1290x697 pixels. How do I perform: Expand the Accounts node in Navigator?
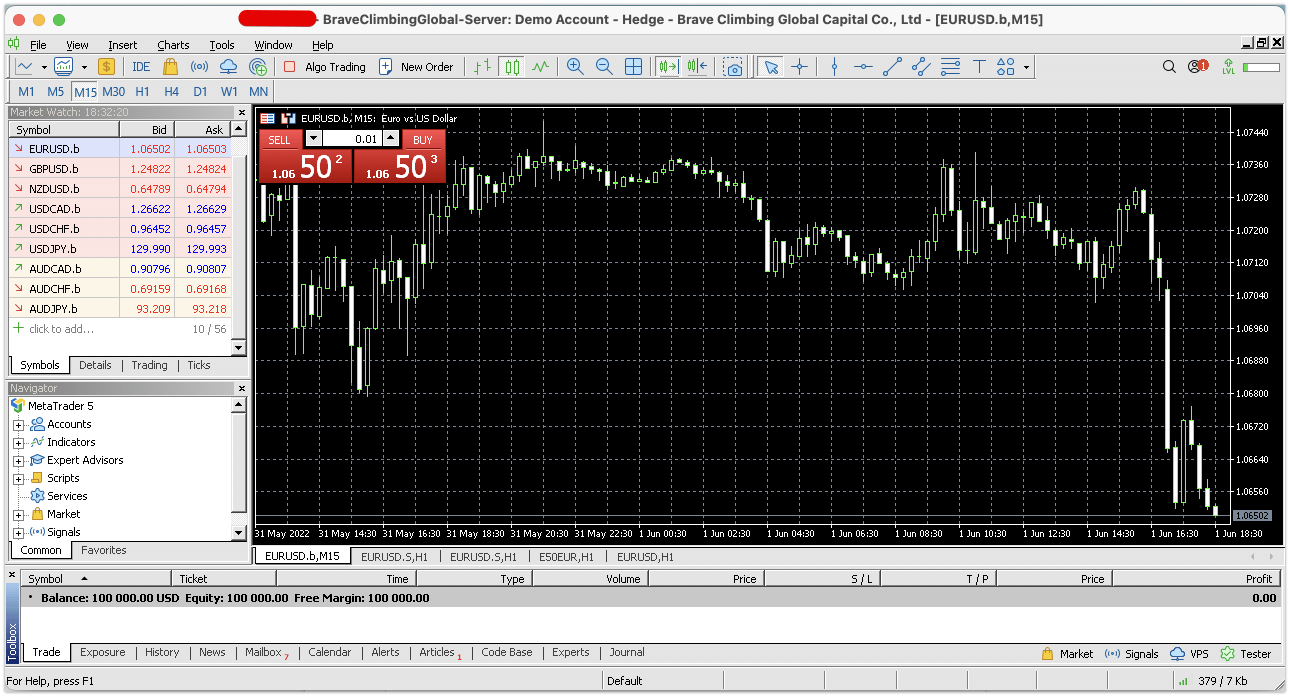pos(18,425)
